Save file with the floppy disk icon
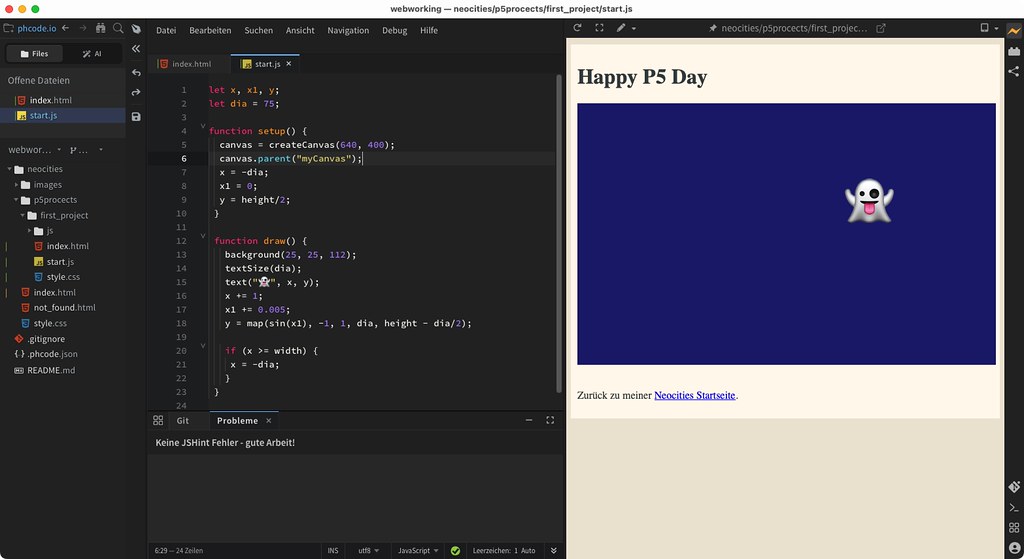 (136, 117)
